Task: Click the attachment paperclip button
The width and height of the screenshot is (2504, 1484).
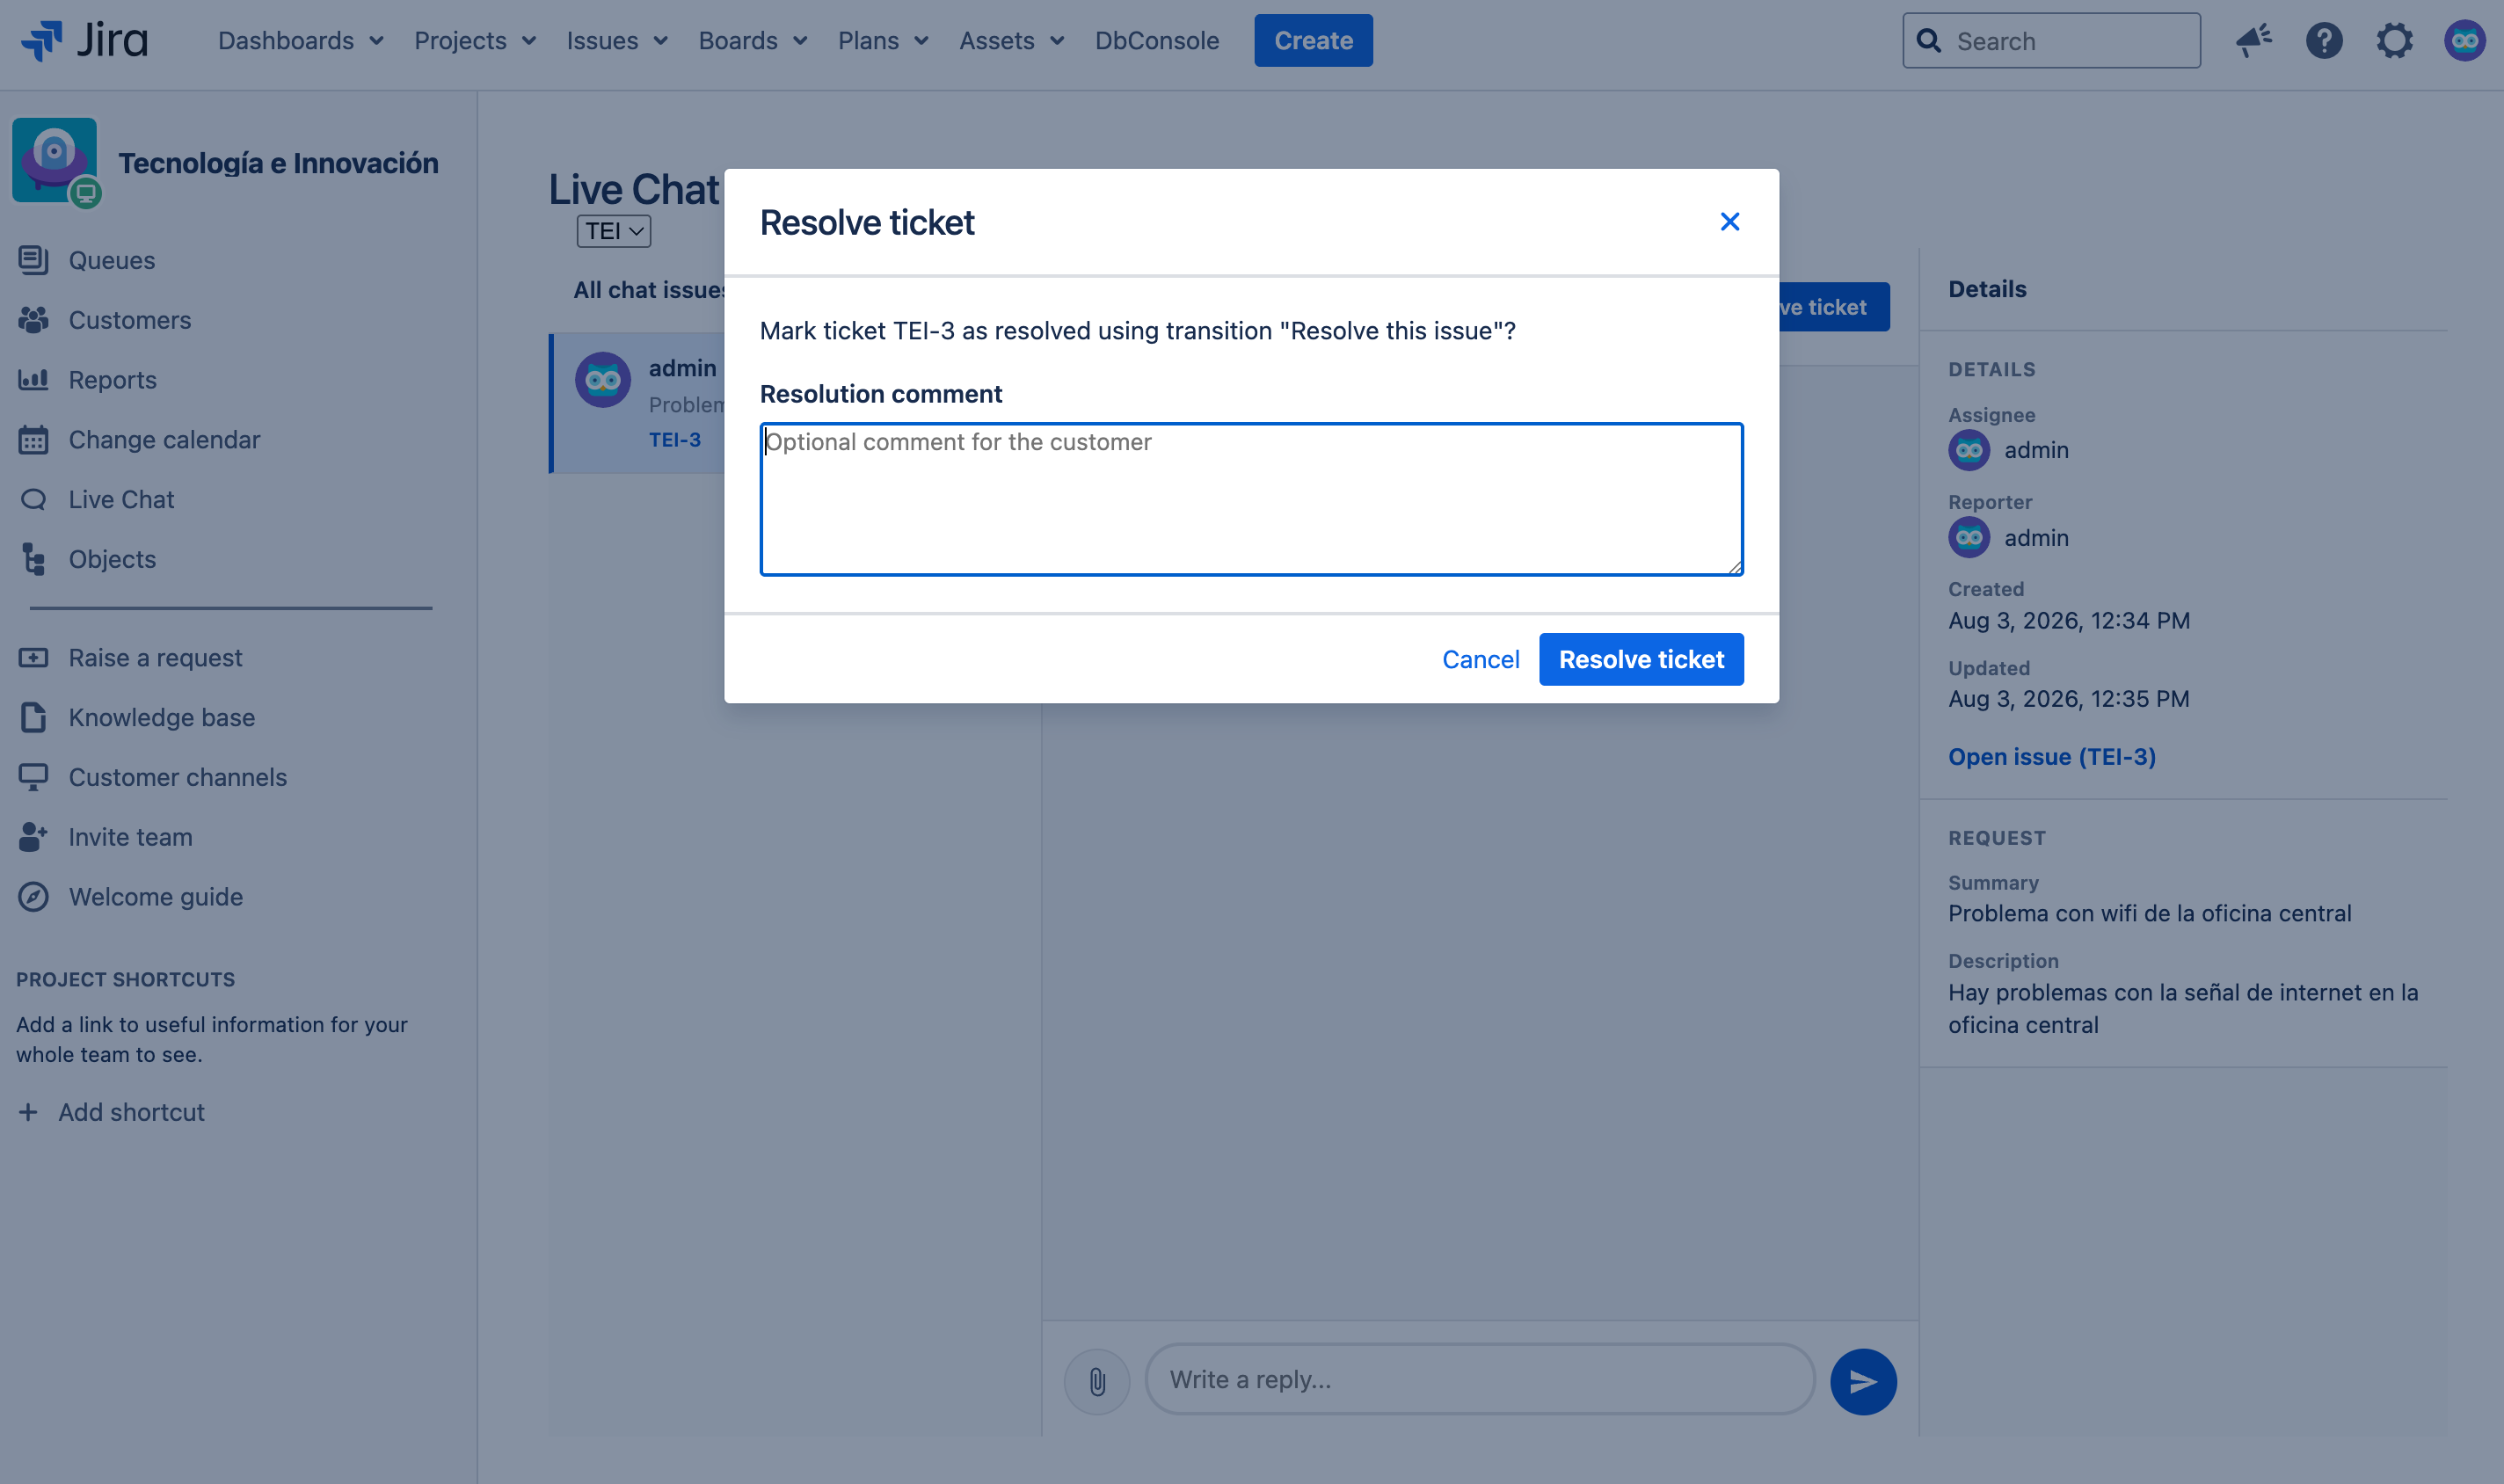Action: tap(1097, 1381)
